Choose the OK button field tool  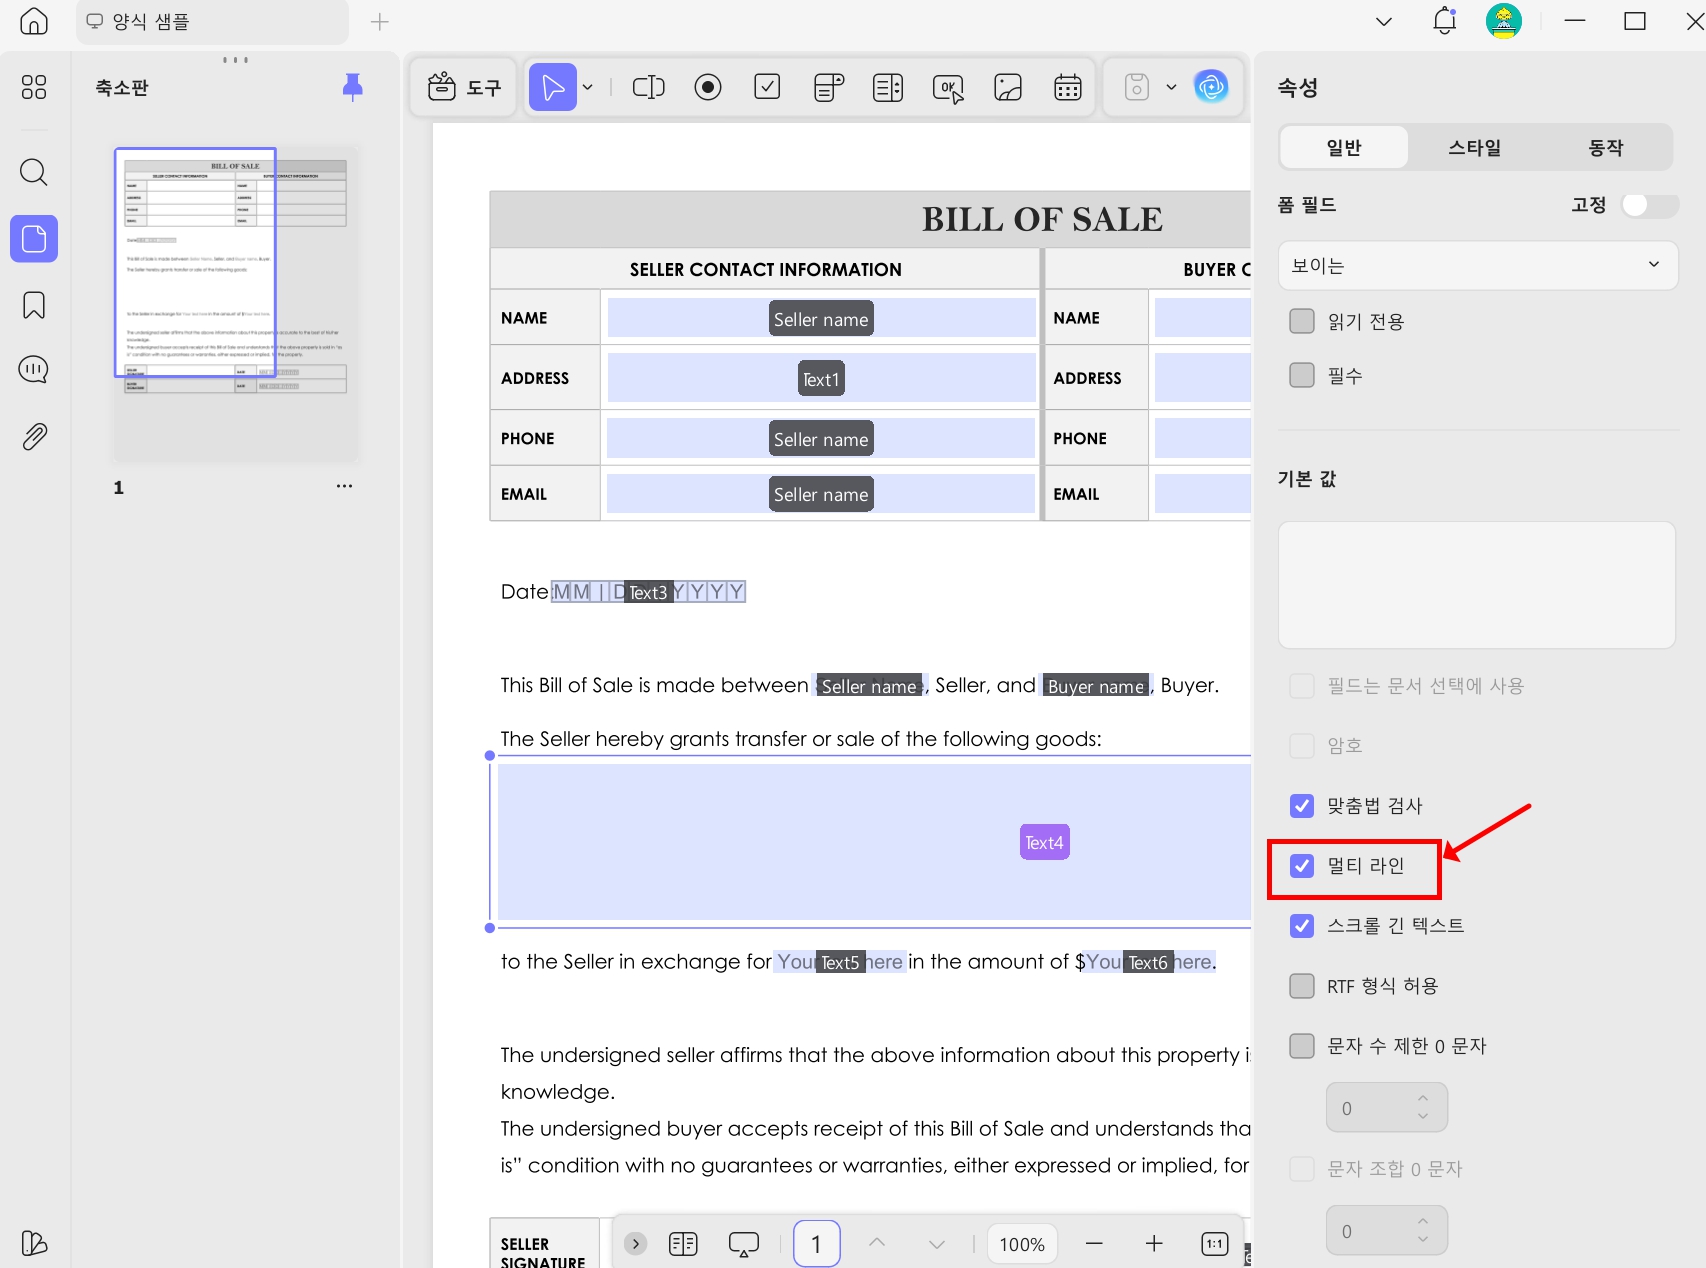[x=948, y=88]
